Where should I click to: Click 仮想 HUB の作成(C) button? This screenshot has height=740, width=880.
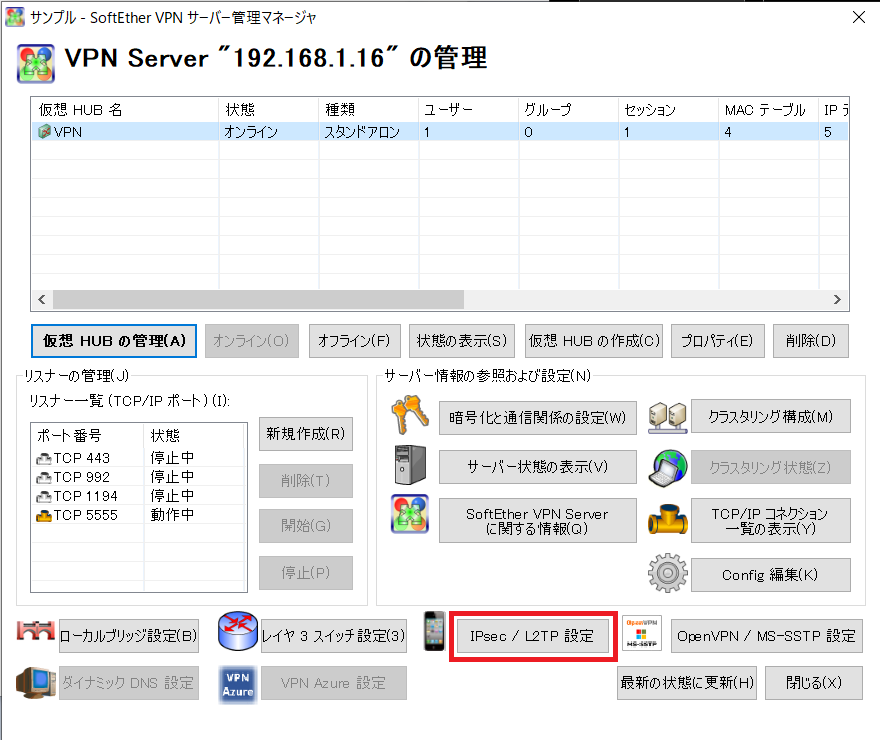(594, 341)
